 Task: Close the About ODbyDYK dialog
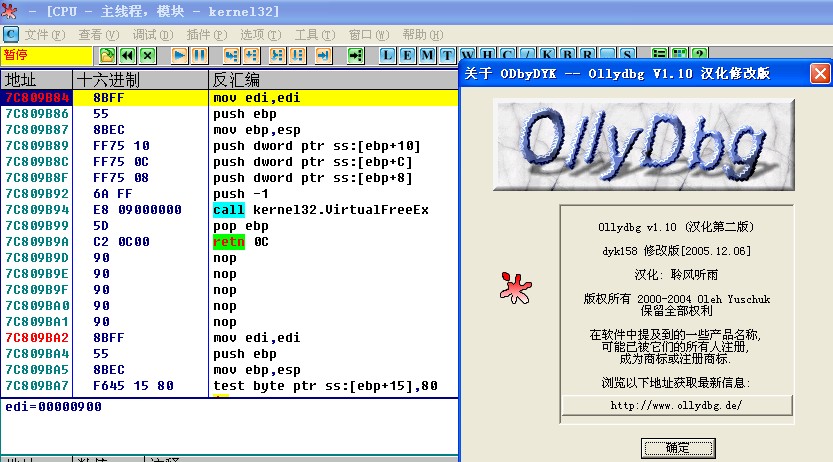820,73
